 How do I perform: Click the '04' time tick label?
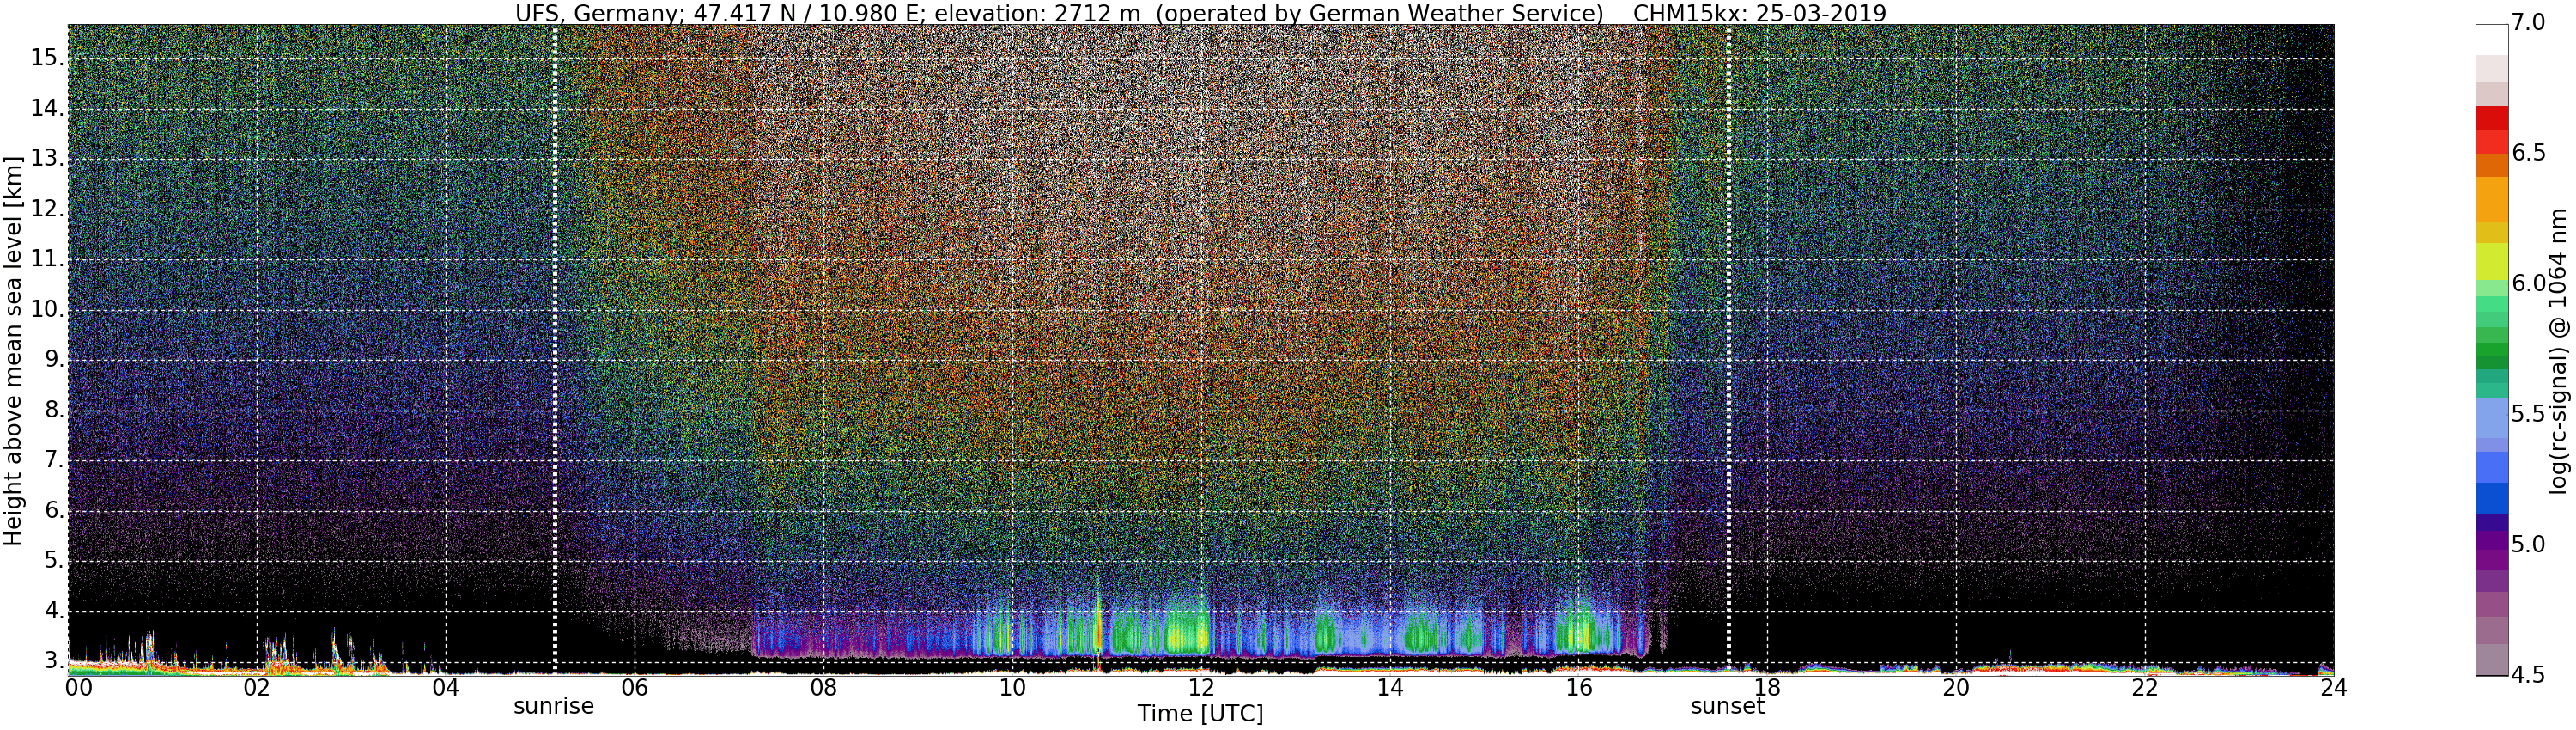[x=446, y=688]
